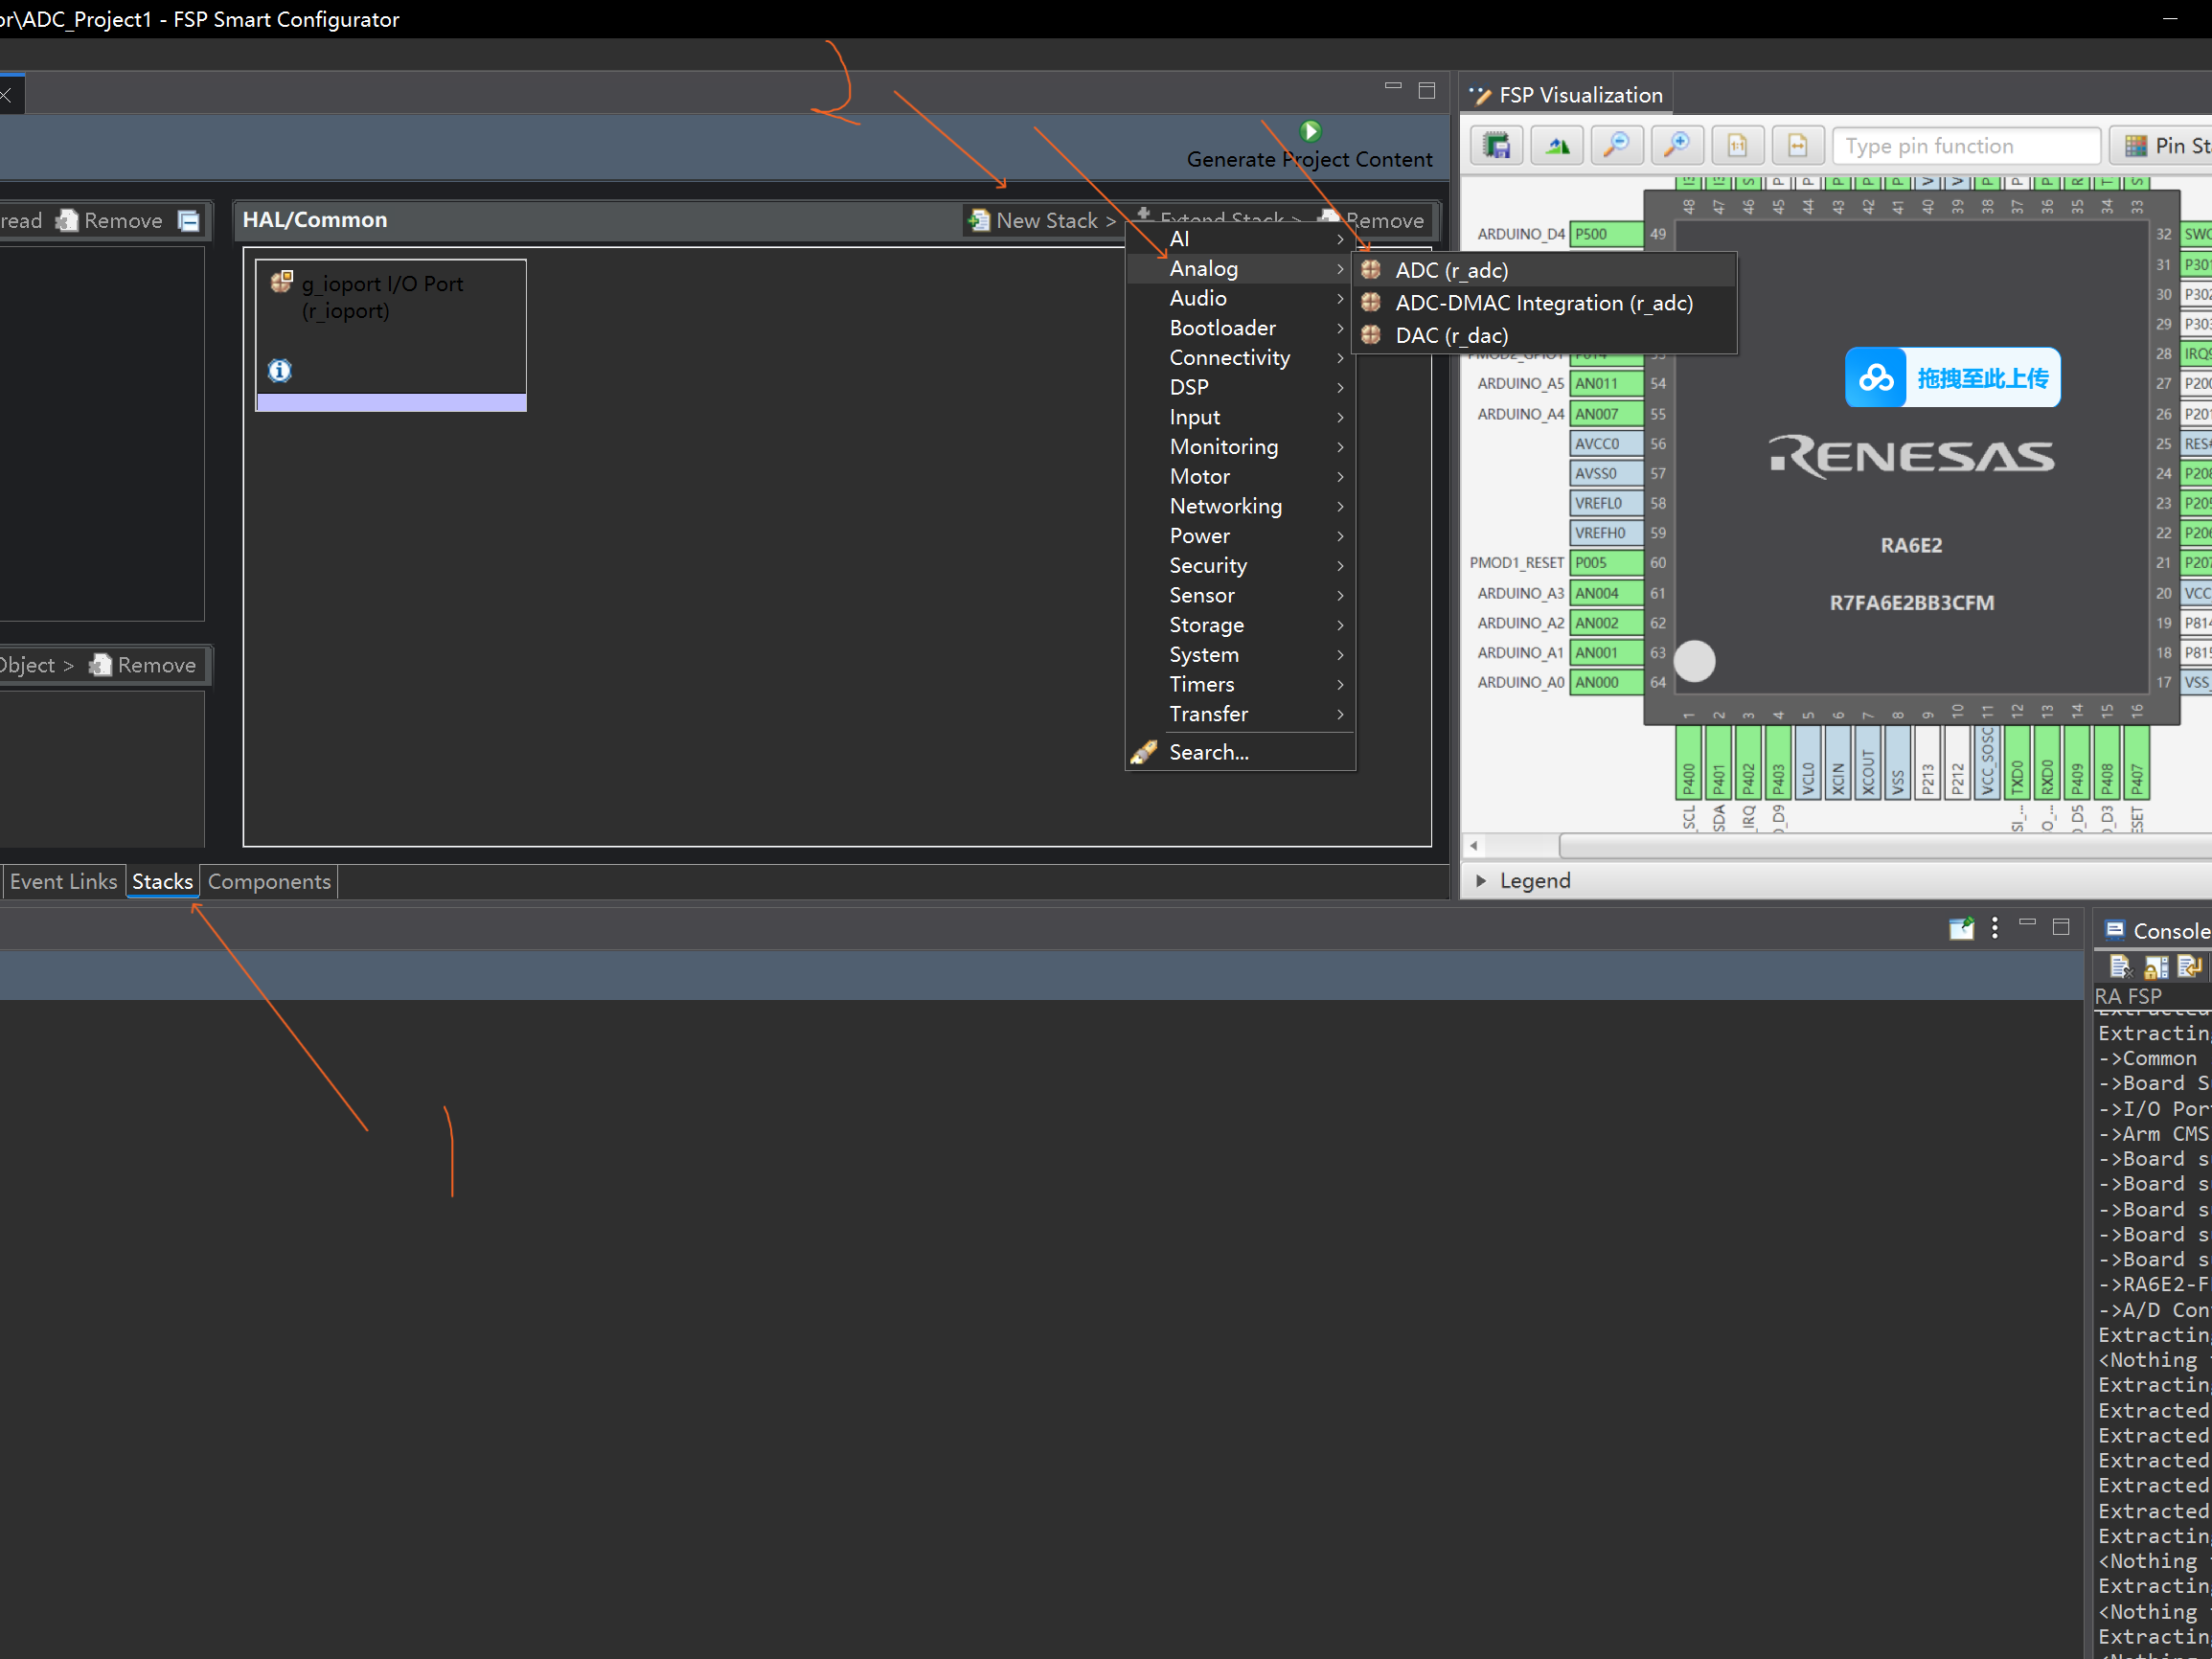The width and height of the screenshot is (2212, 1659).
Task: Toggle console scroll lock
Action: [x=2156, y=967]
